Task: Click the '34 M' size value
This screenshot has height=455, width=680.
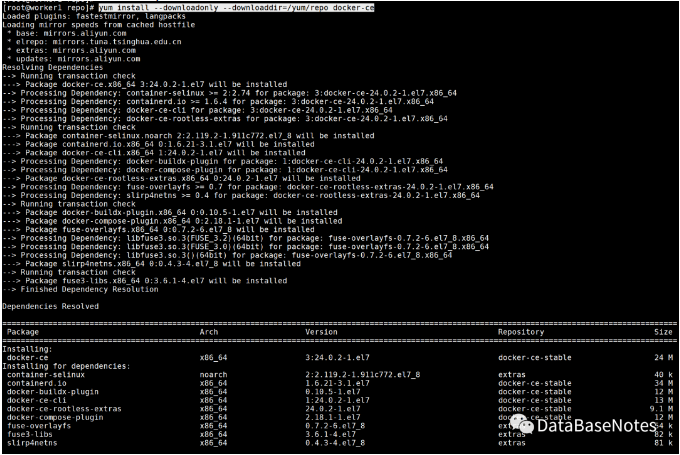Action: point(664,383)
